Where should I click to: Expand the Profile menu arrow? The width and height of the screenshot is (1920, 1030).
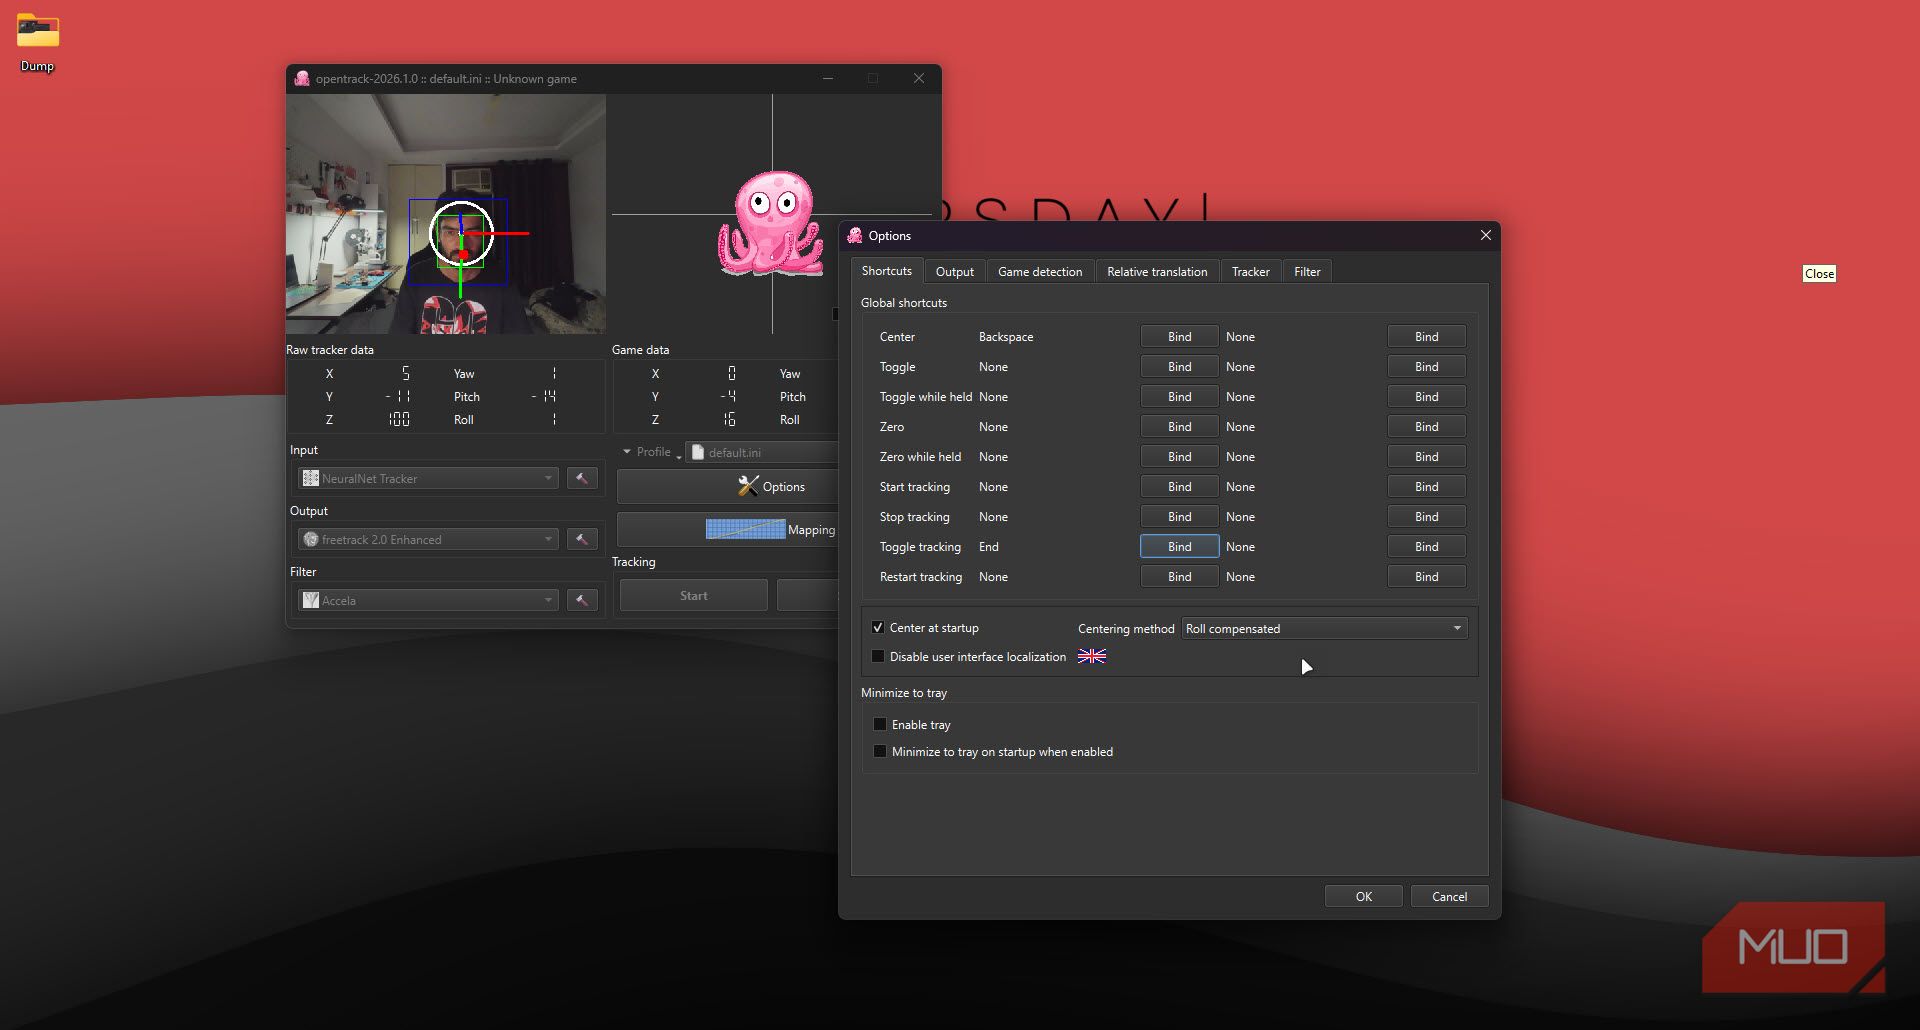[x=627, y=452]
